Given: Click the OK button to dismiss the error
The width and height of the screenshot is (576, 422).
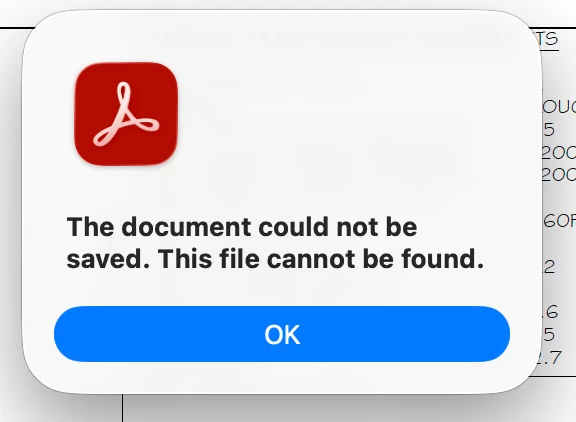Looking at the screenshot, I should pos(282,334).
